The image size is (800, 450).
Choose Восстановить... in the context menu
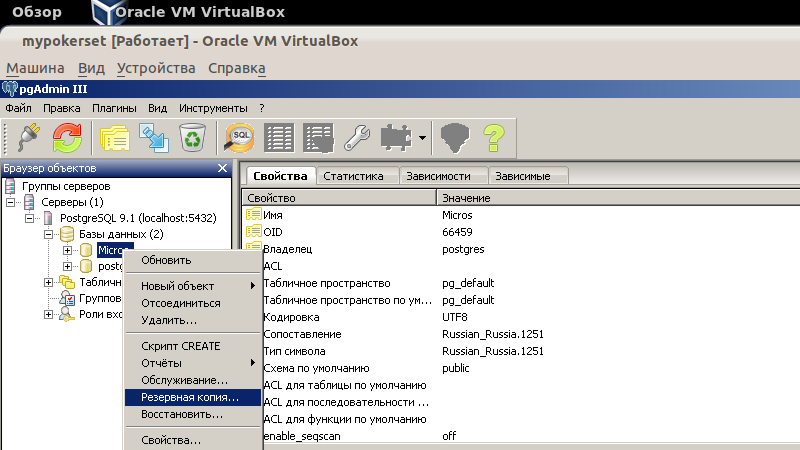click(x=181, y=414)
